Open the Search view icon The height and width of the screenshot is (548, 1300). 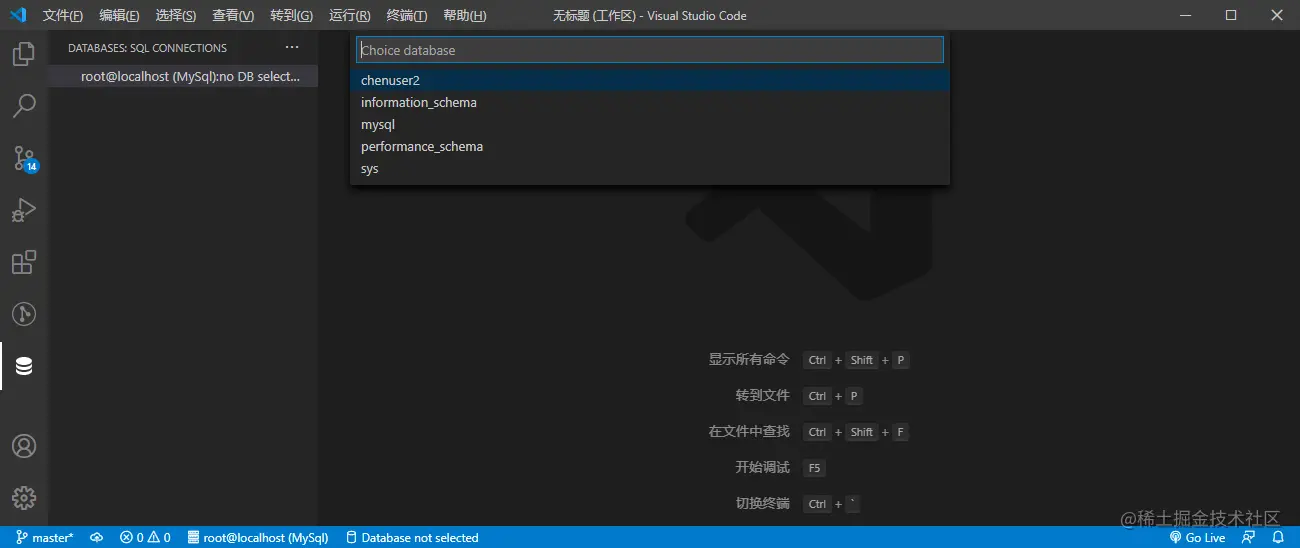point(24,105)
